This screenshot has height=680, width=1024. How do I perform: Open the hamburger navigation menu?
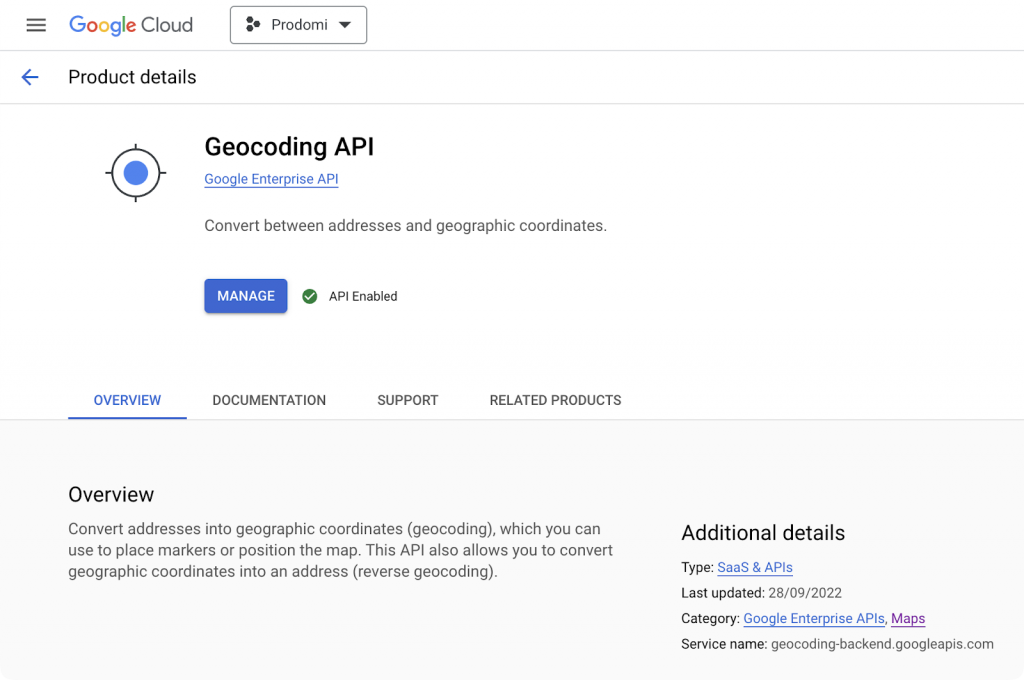coord(36,25)
